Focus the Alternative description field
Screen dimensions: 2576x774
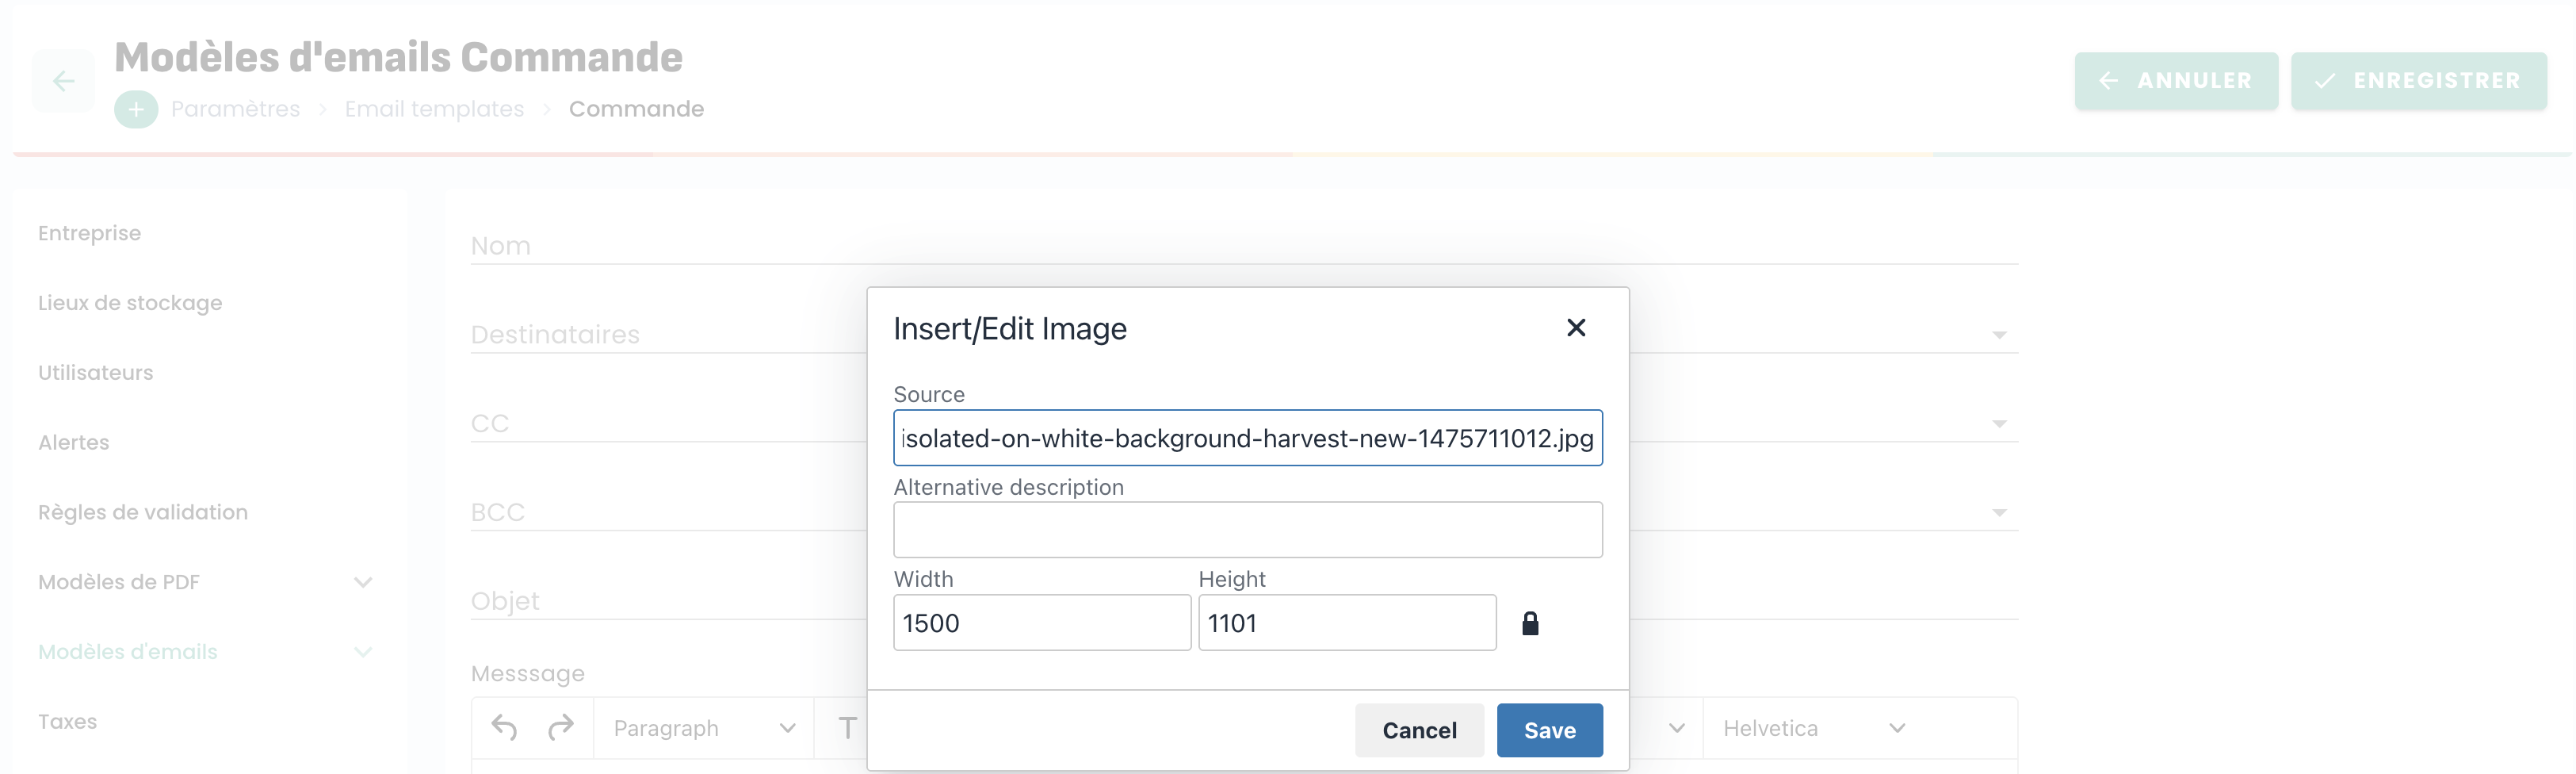click(x=1247, y=530)
